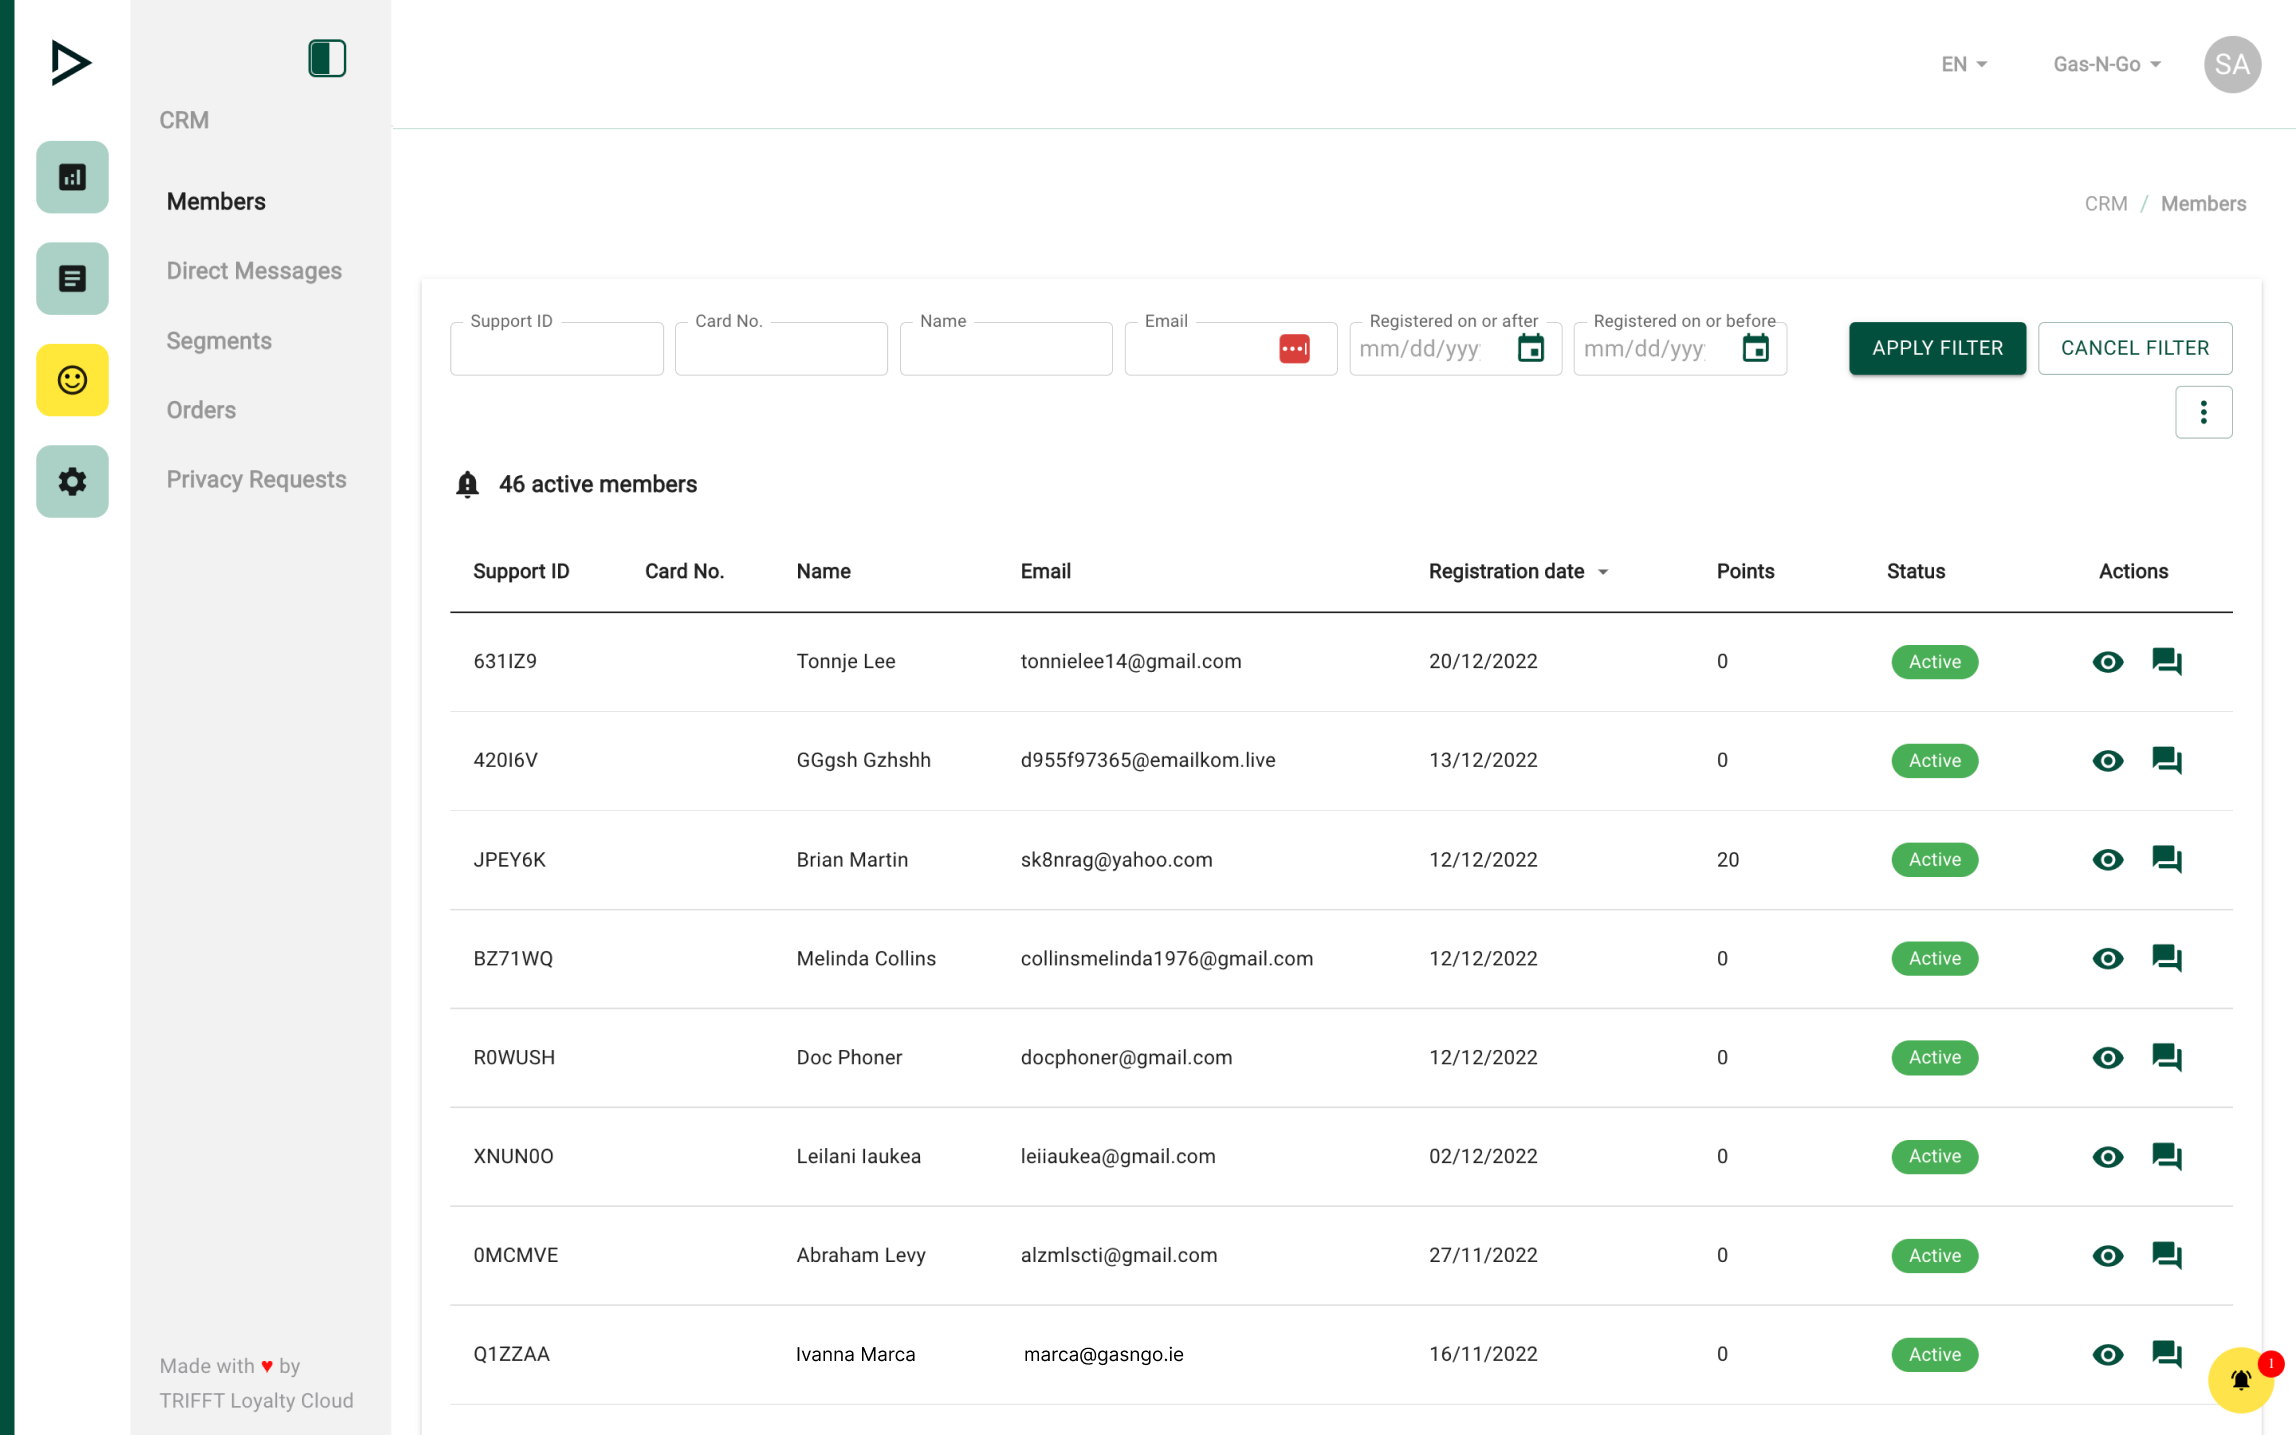Open calendar for Registered on or after
2296x1435 pixels.
[x=1530, y=349]
